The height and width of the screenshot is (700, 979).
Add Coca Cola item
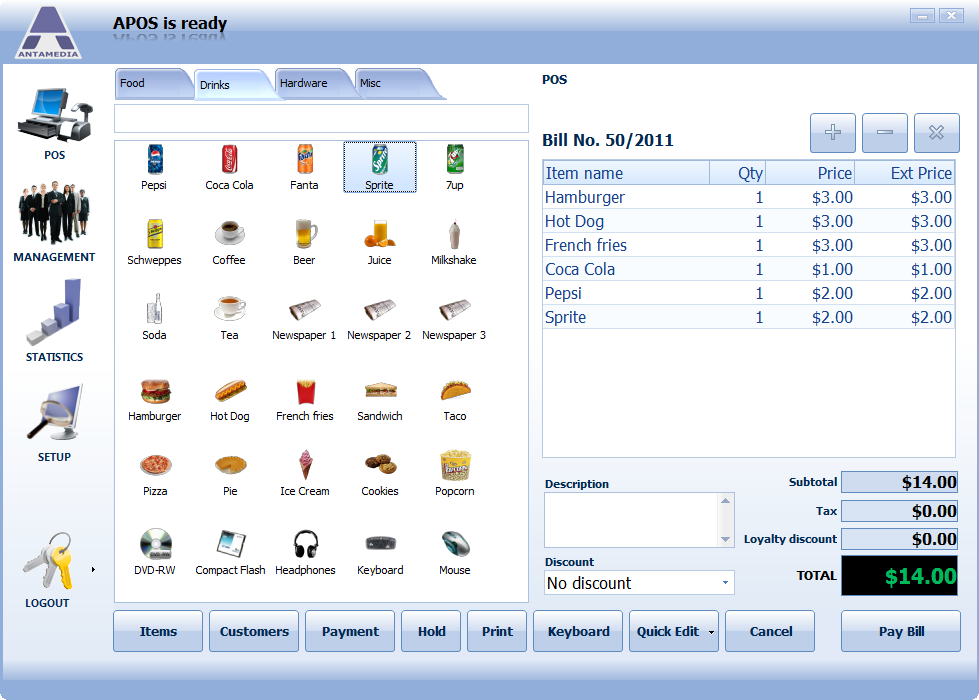pyautogui.click(x=229, y=167)
